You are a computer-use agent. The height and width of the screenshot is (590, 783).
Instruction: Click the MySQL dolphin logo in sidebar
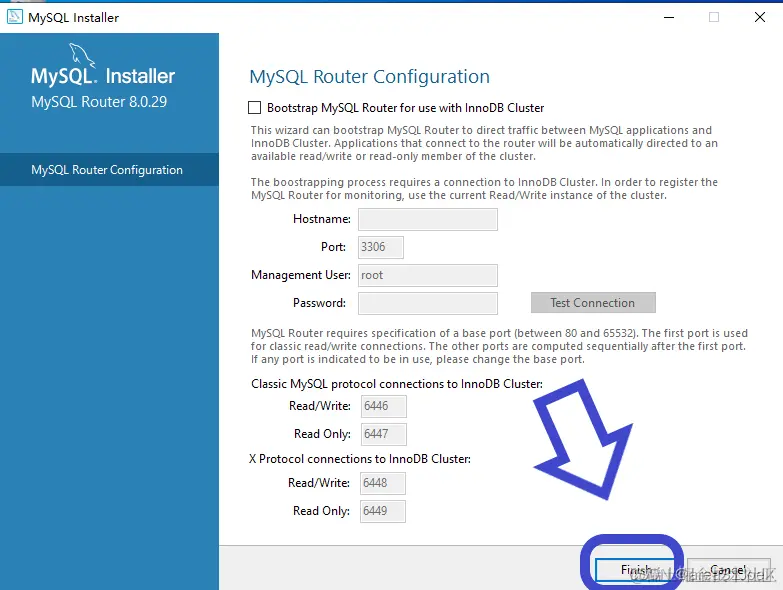82,54
